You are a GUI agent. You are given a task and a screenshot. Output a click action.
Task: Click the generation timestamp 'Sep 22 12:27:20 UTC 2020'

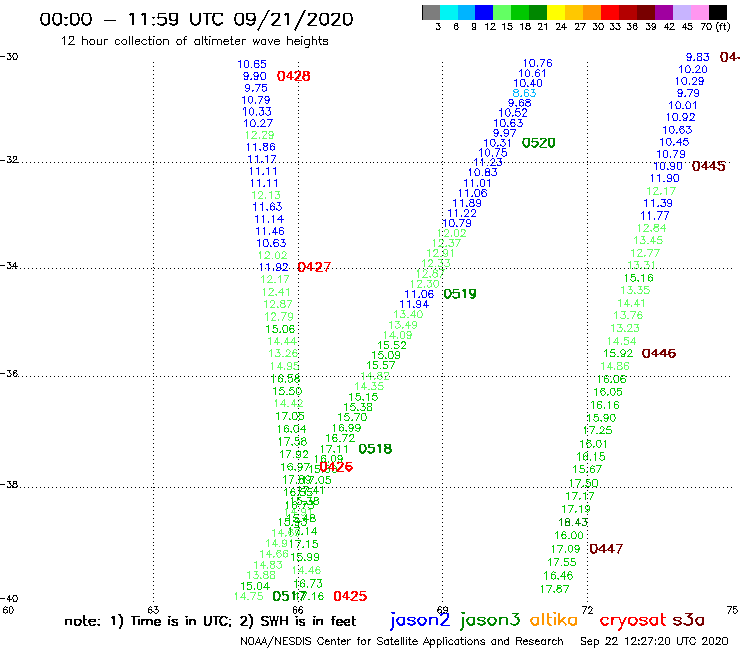(x=654, y=642)
